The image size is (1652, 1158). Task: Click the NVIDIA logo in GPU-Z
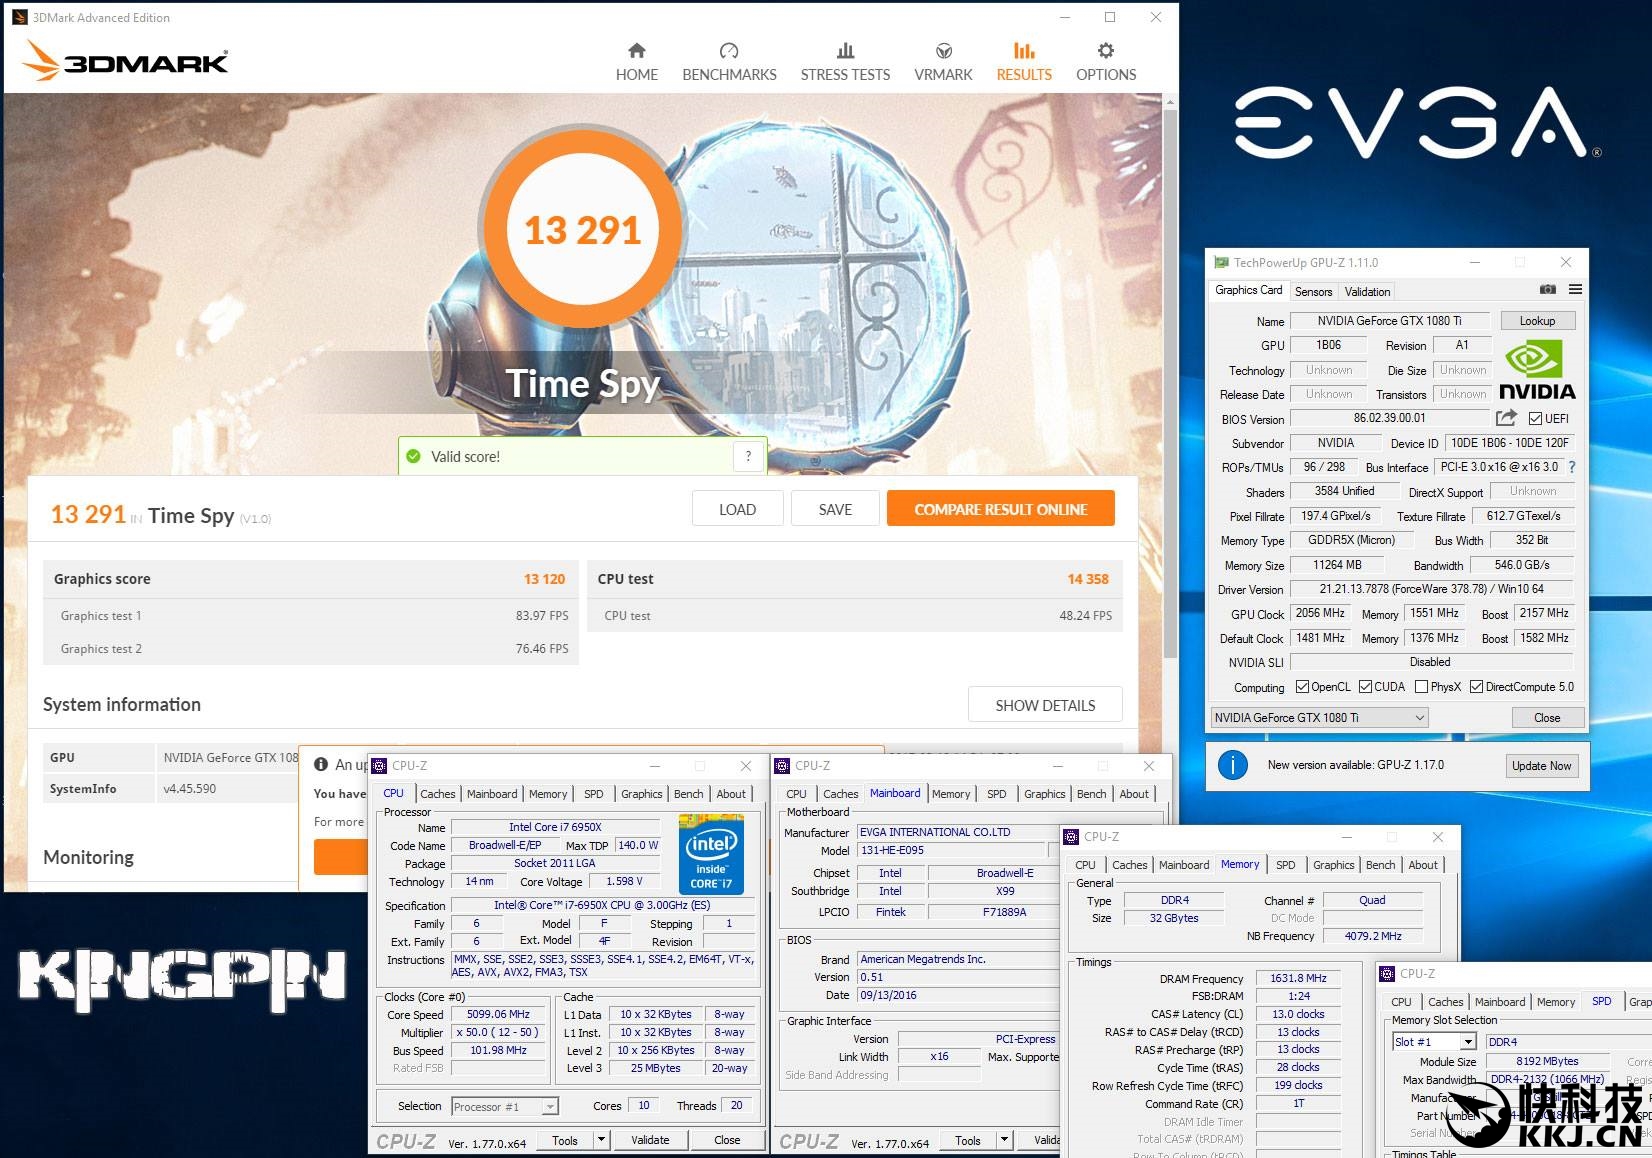coord(1537,371)
